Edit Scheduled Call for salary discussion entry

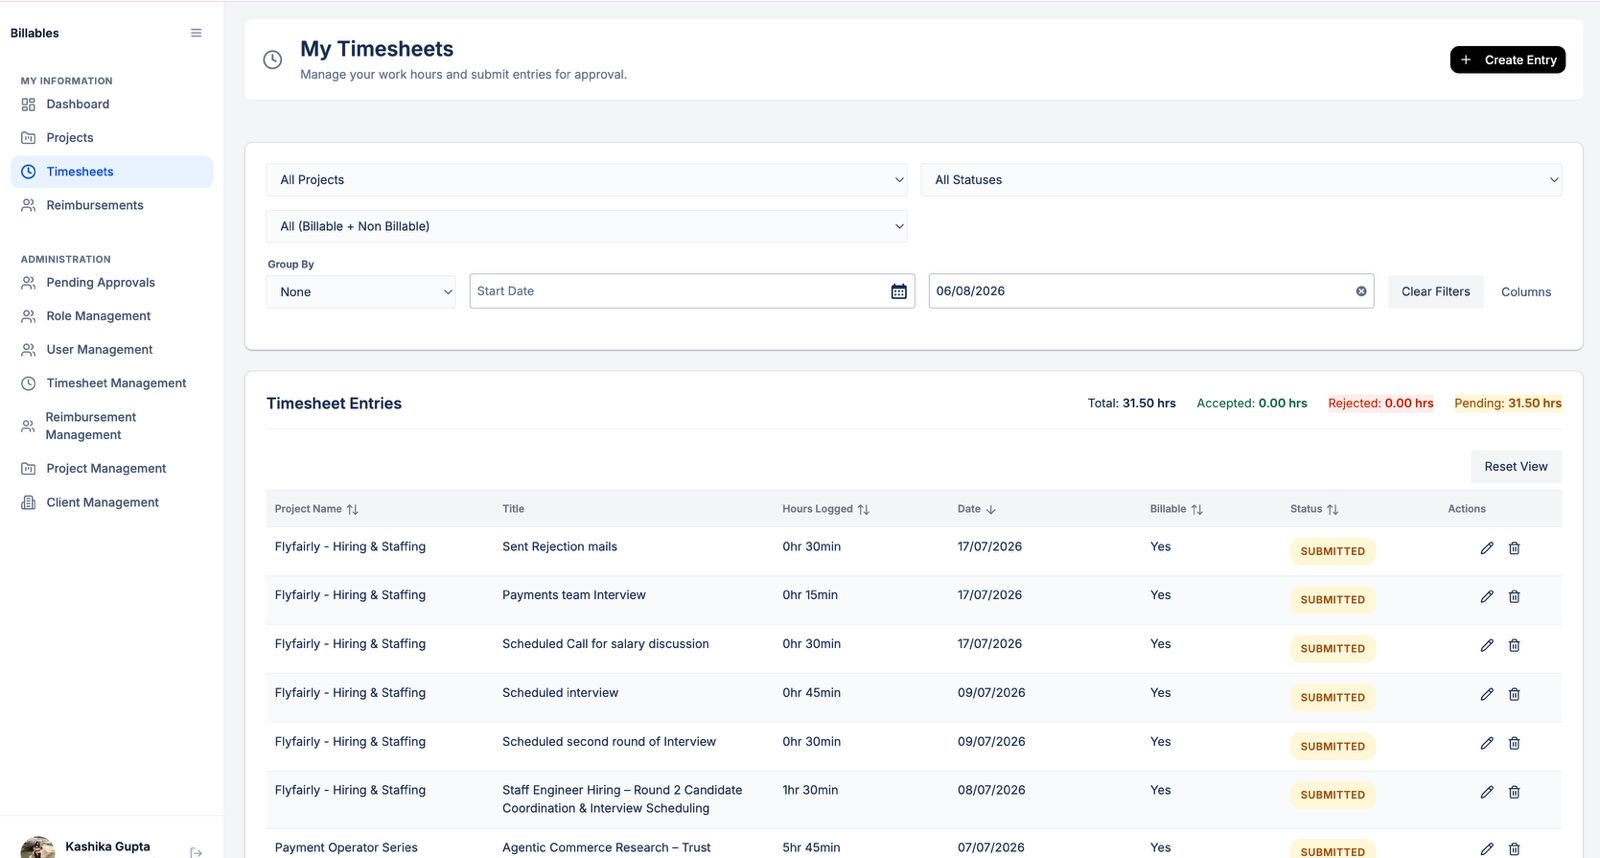click(1487, 646)
